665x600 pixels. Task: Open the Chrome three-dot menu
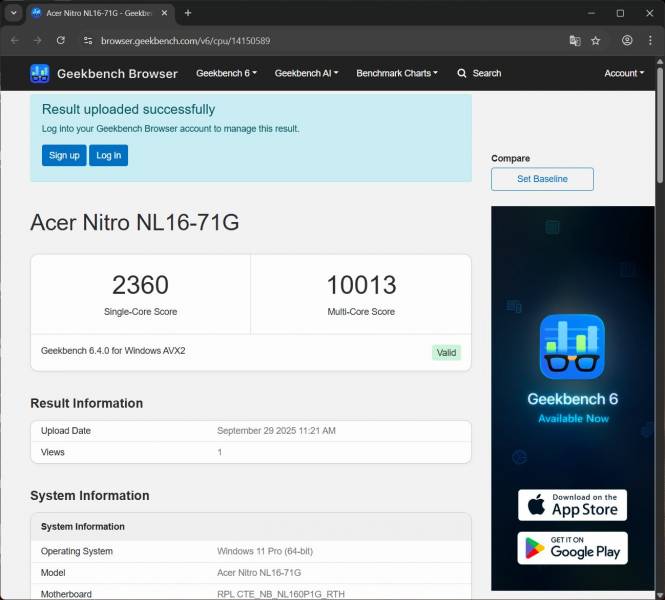tap(650, 40)
